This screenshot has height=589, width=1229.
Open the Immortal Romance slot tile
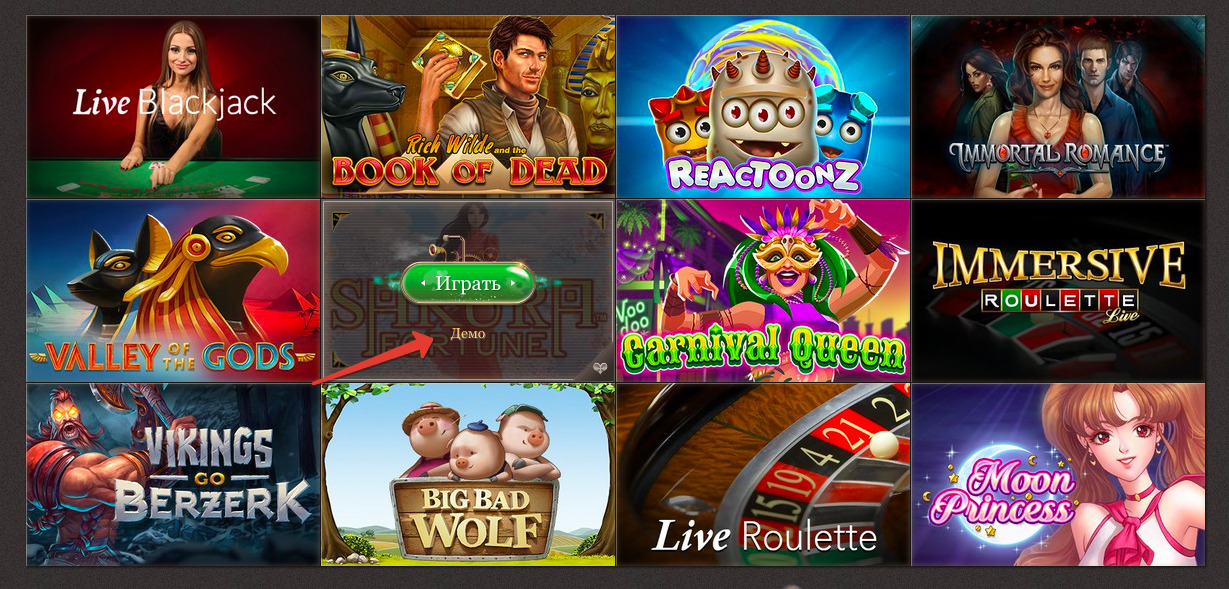[x=1057, y=106]
